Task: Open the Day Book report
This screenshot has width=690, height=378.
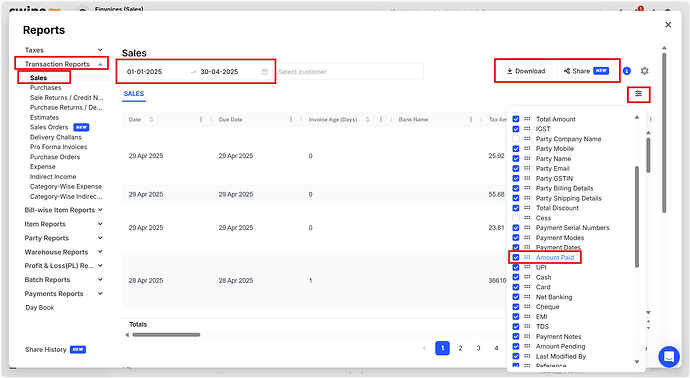Action: tap(40, 308)
